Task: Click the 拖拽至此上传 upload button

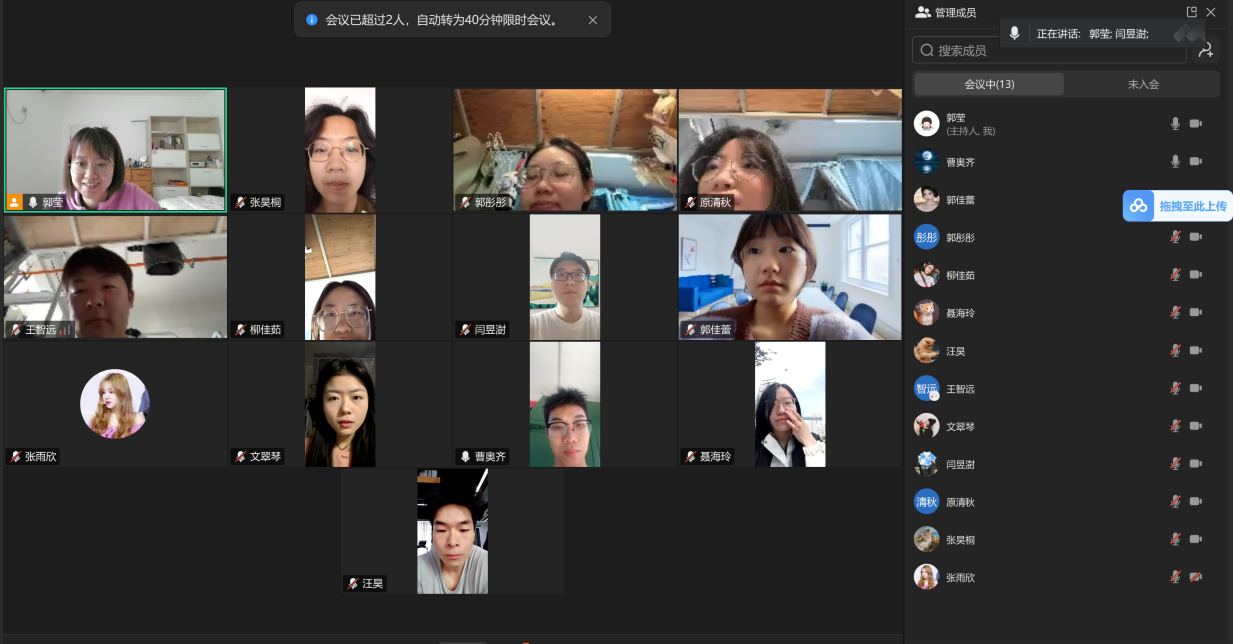Action: point(1191,206)
